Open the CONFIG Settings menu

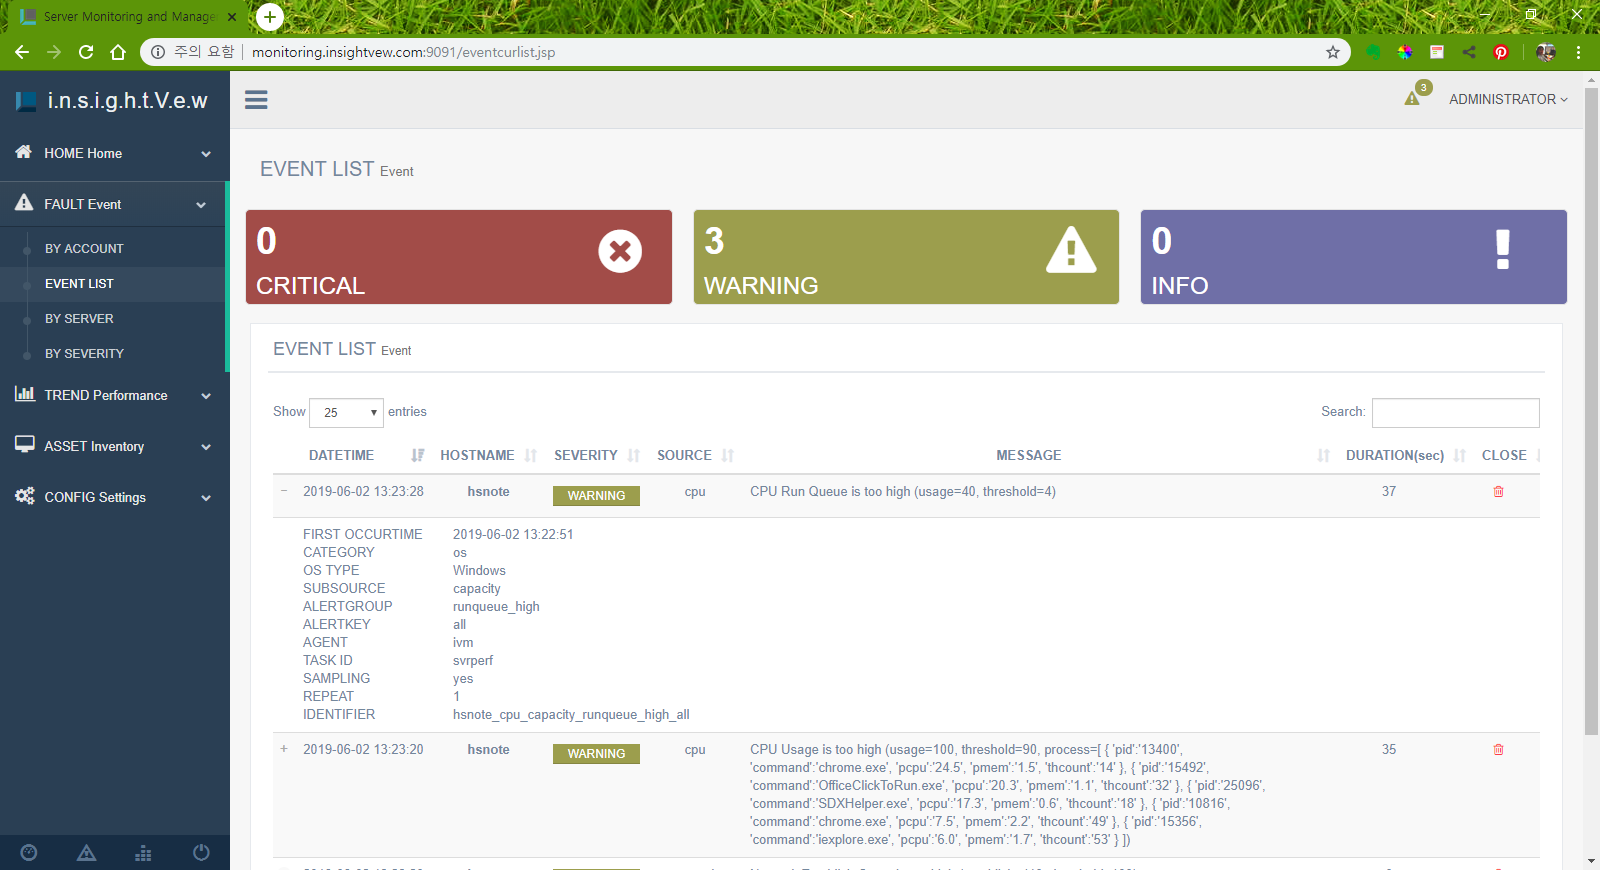pyautogui.click(x=113, y=497)
